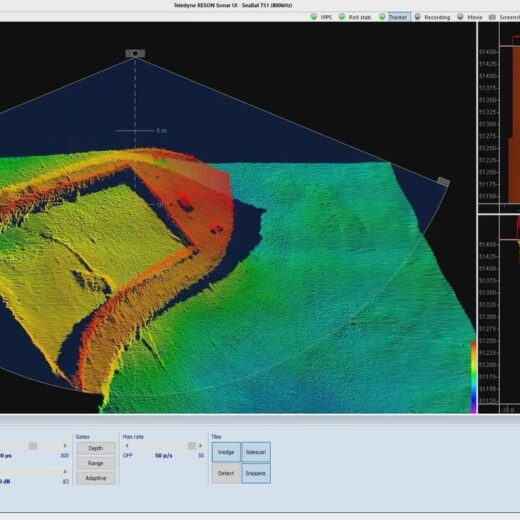Image resolution: width=520 pixels, height=520 pixels.
Task: Select the sonar head marker at wedge apex
Action: click(x=135, y=53)
